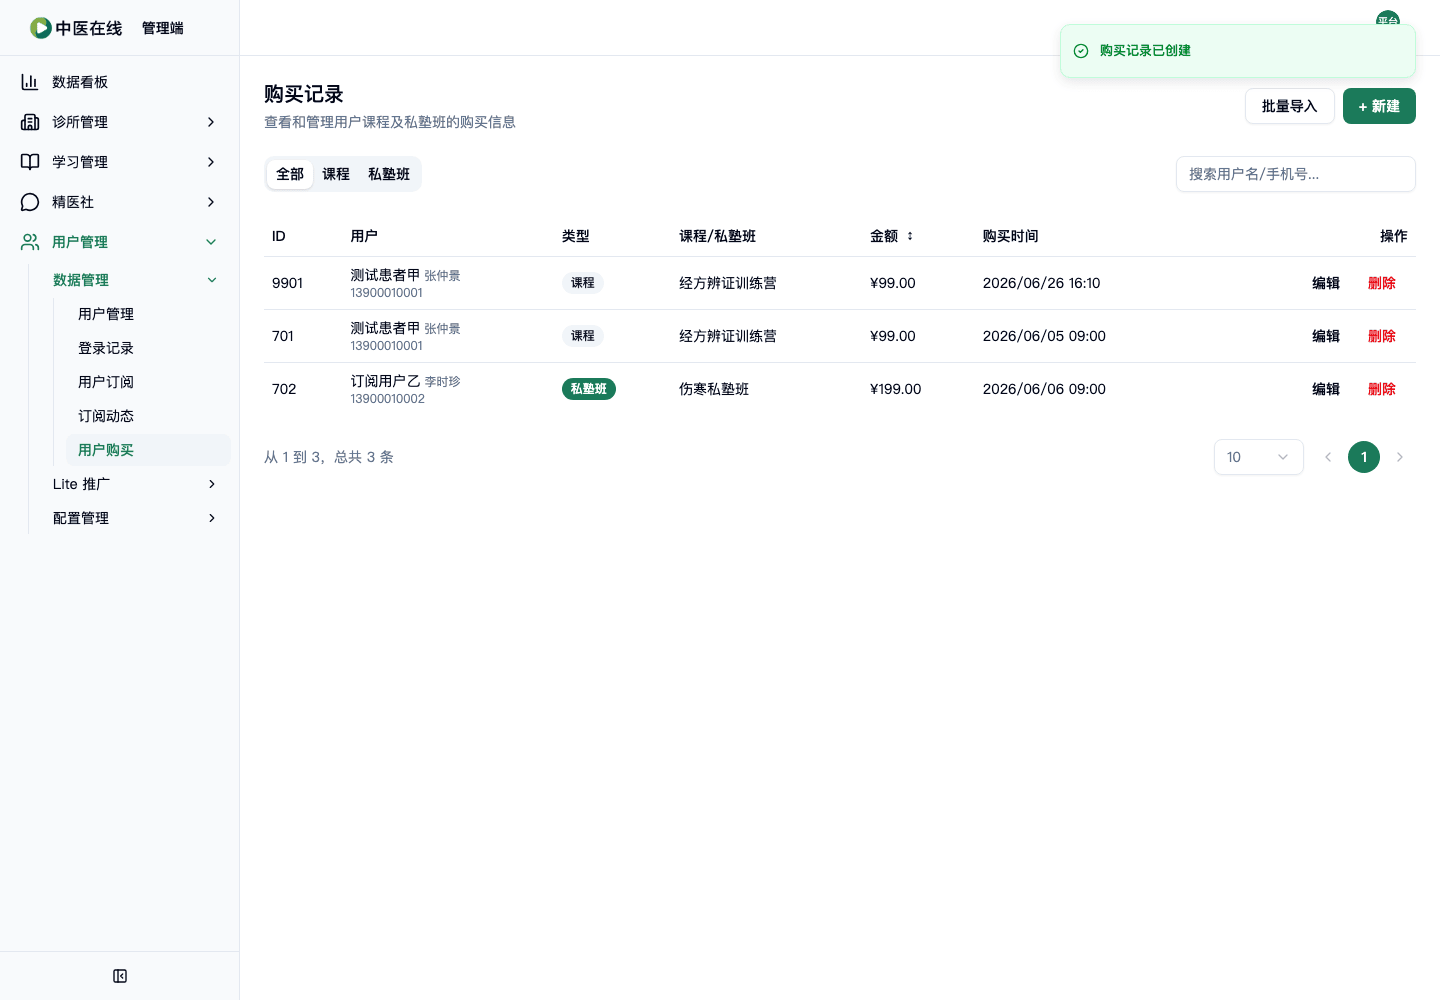Screen dimensions: 1440x1000
Task: Edit record 702
Action: coord(1326,389)
